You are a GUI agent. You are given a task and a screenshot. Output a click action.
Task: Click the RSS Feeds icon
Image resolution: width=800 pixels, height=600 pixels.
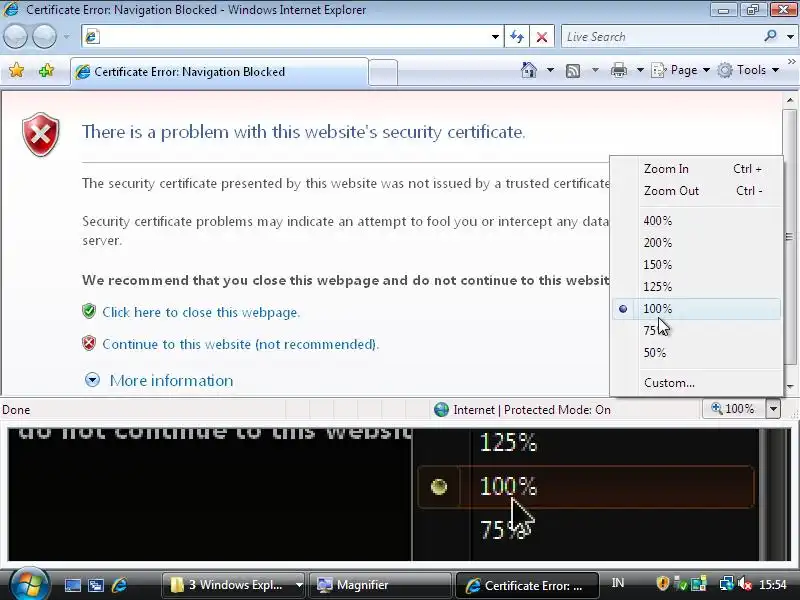point(573,70)
